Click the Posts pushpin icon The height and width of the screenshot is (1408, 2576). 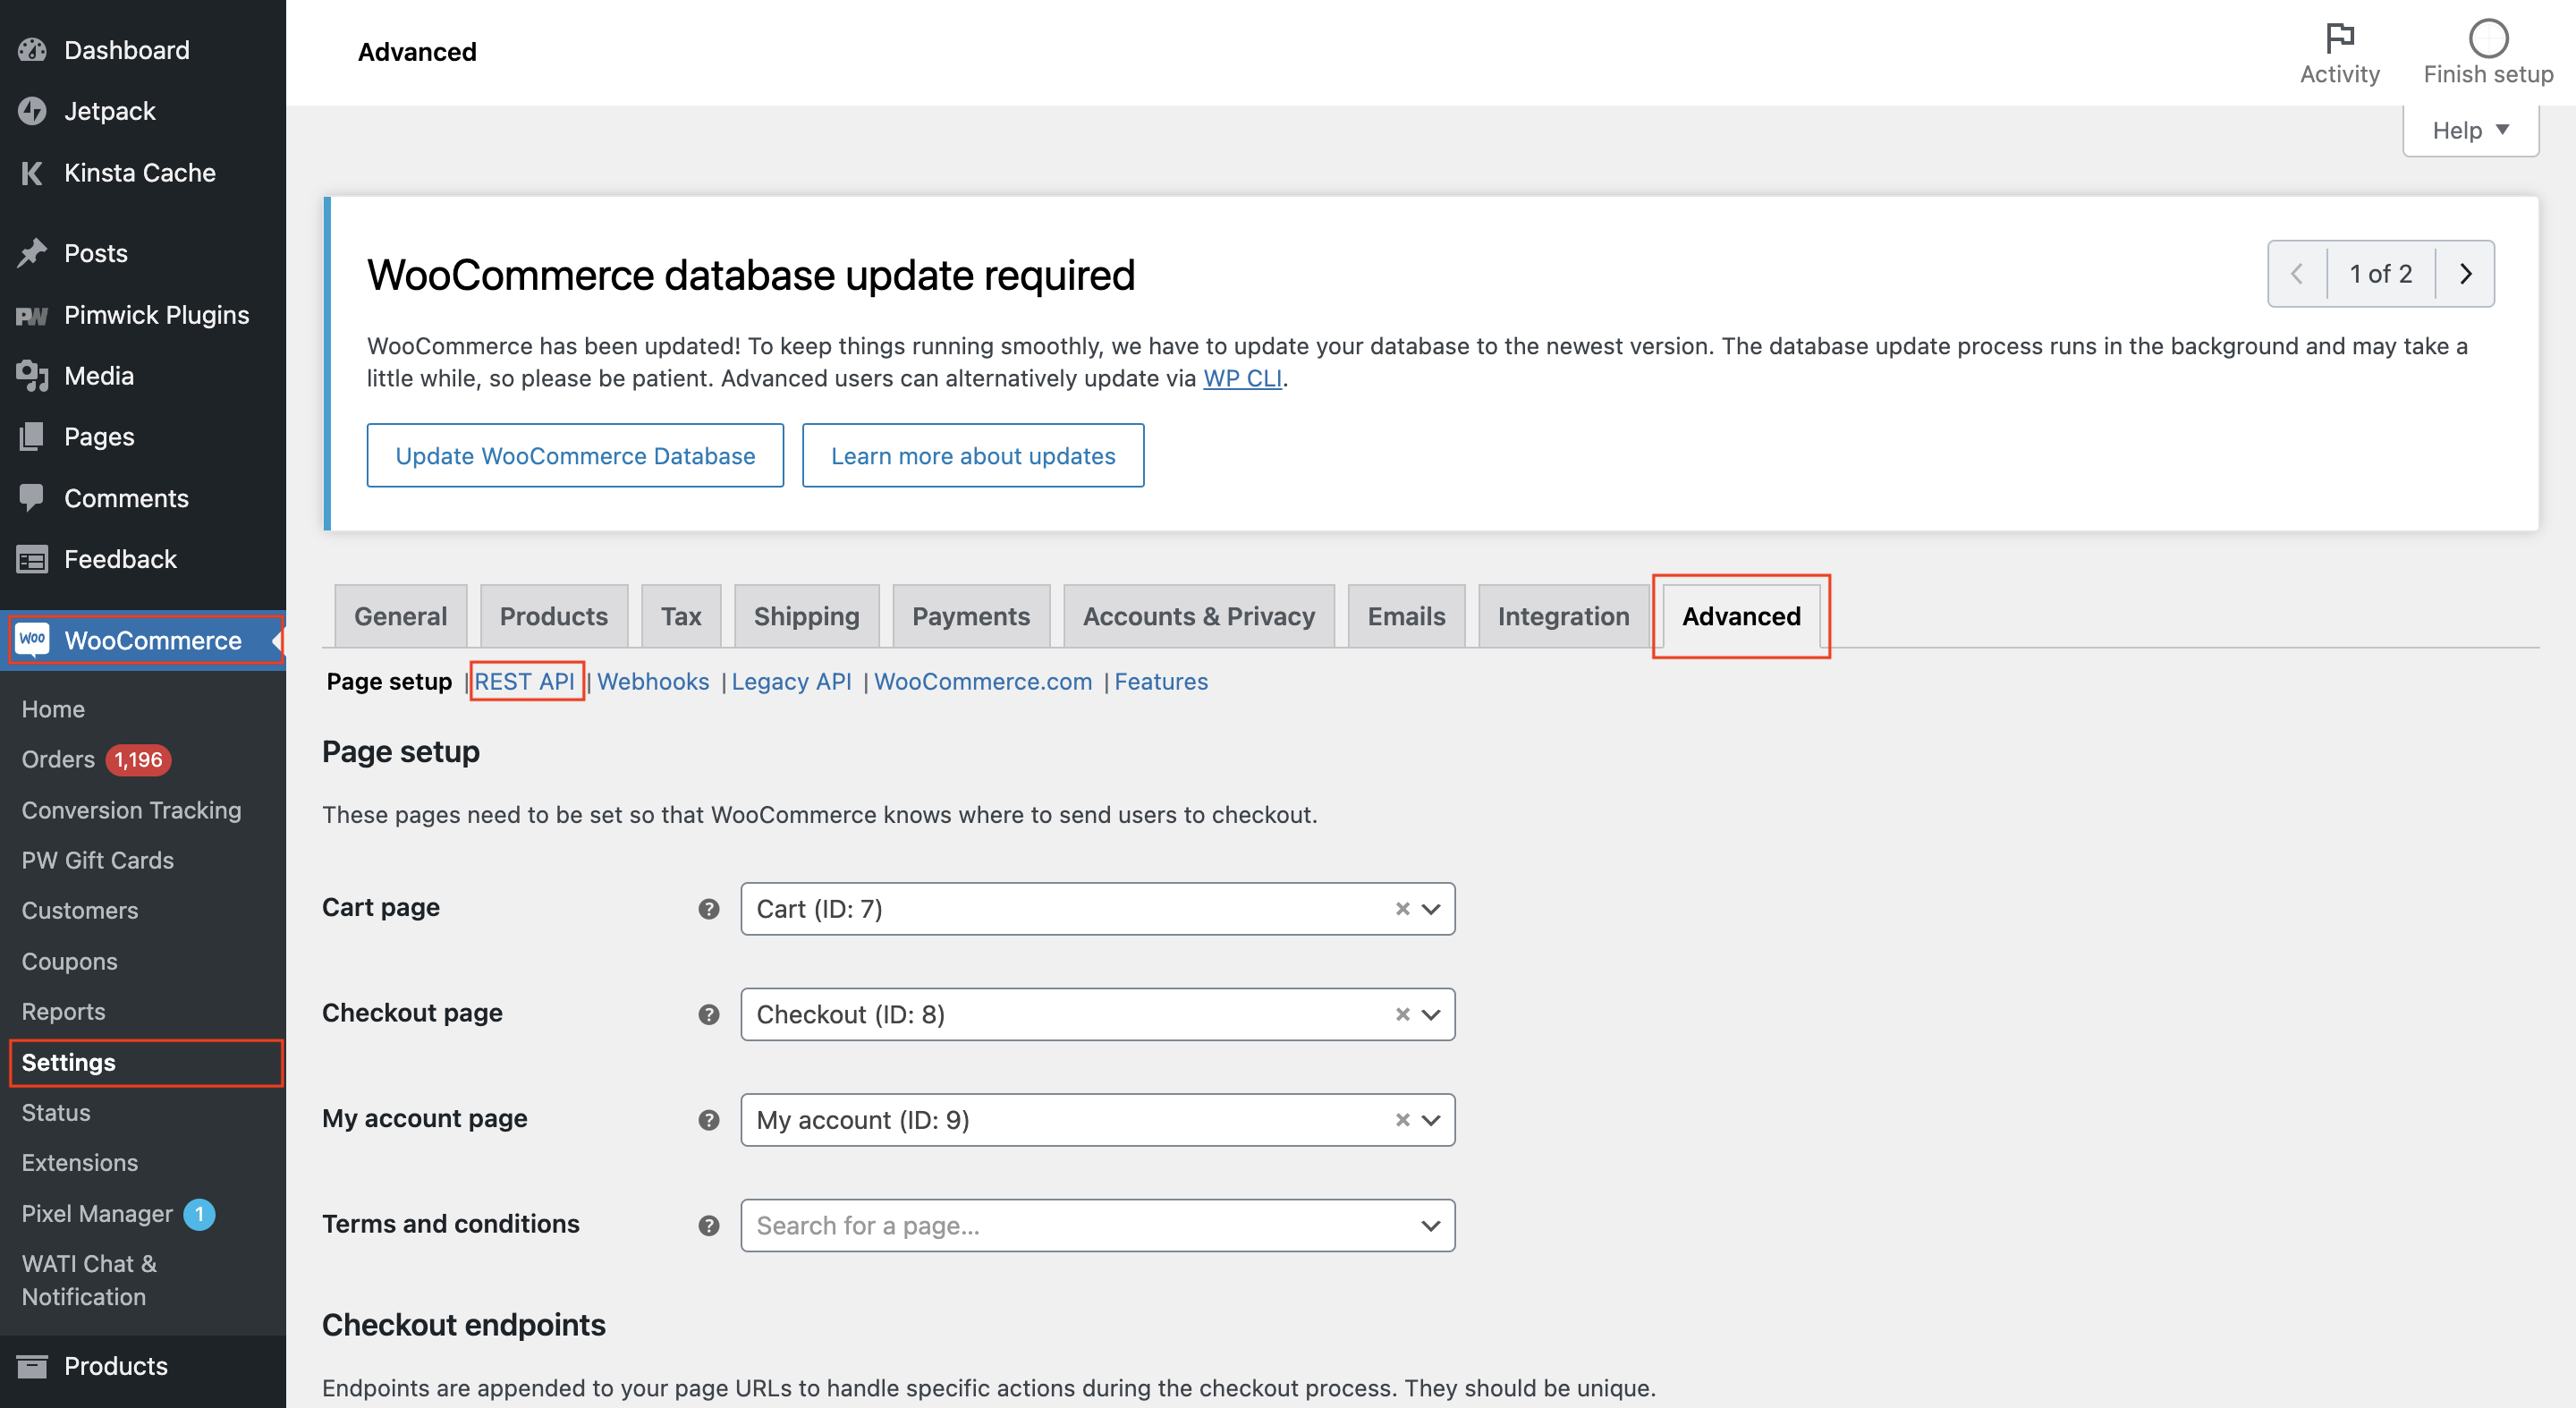[x=32, y=253]
